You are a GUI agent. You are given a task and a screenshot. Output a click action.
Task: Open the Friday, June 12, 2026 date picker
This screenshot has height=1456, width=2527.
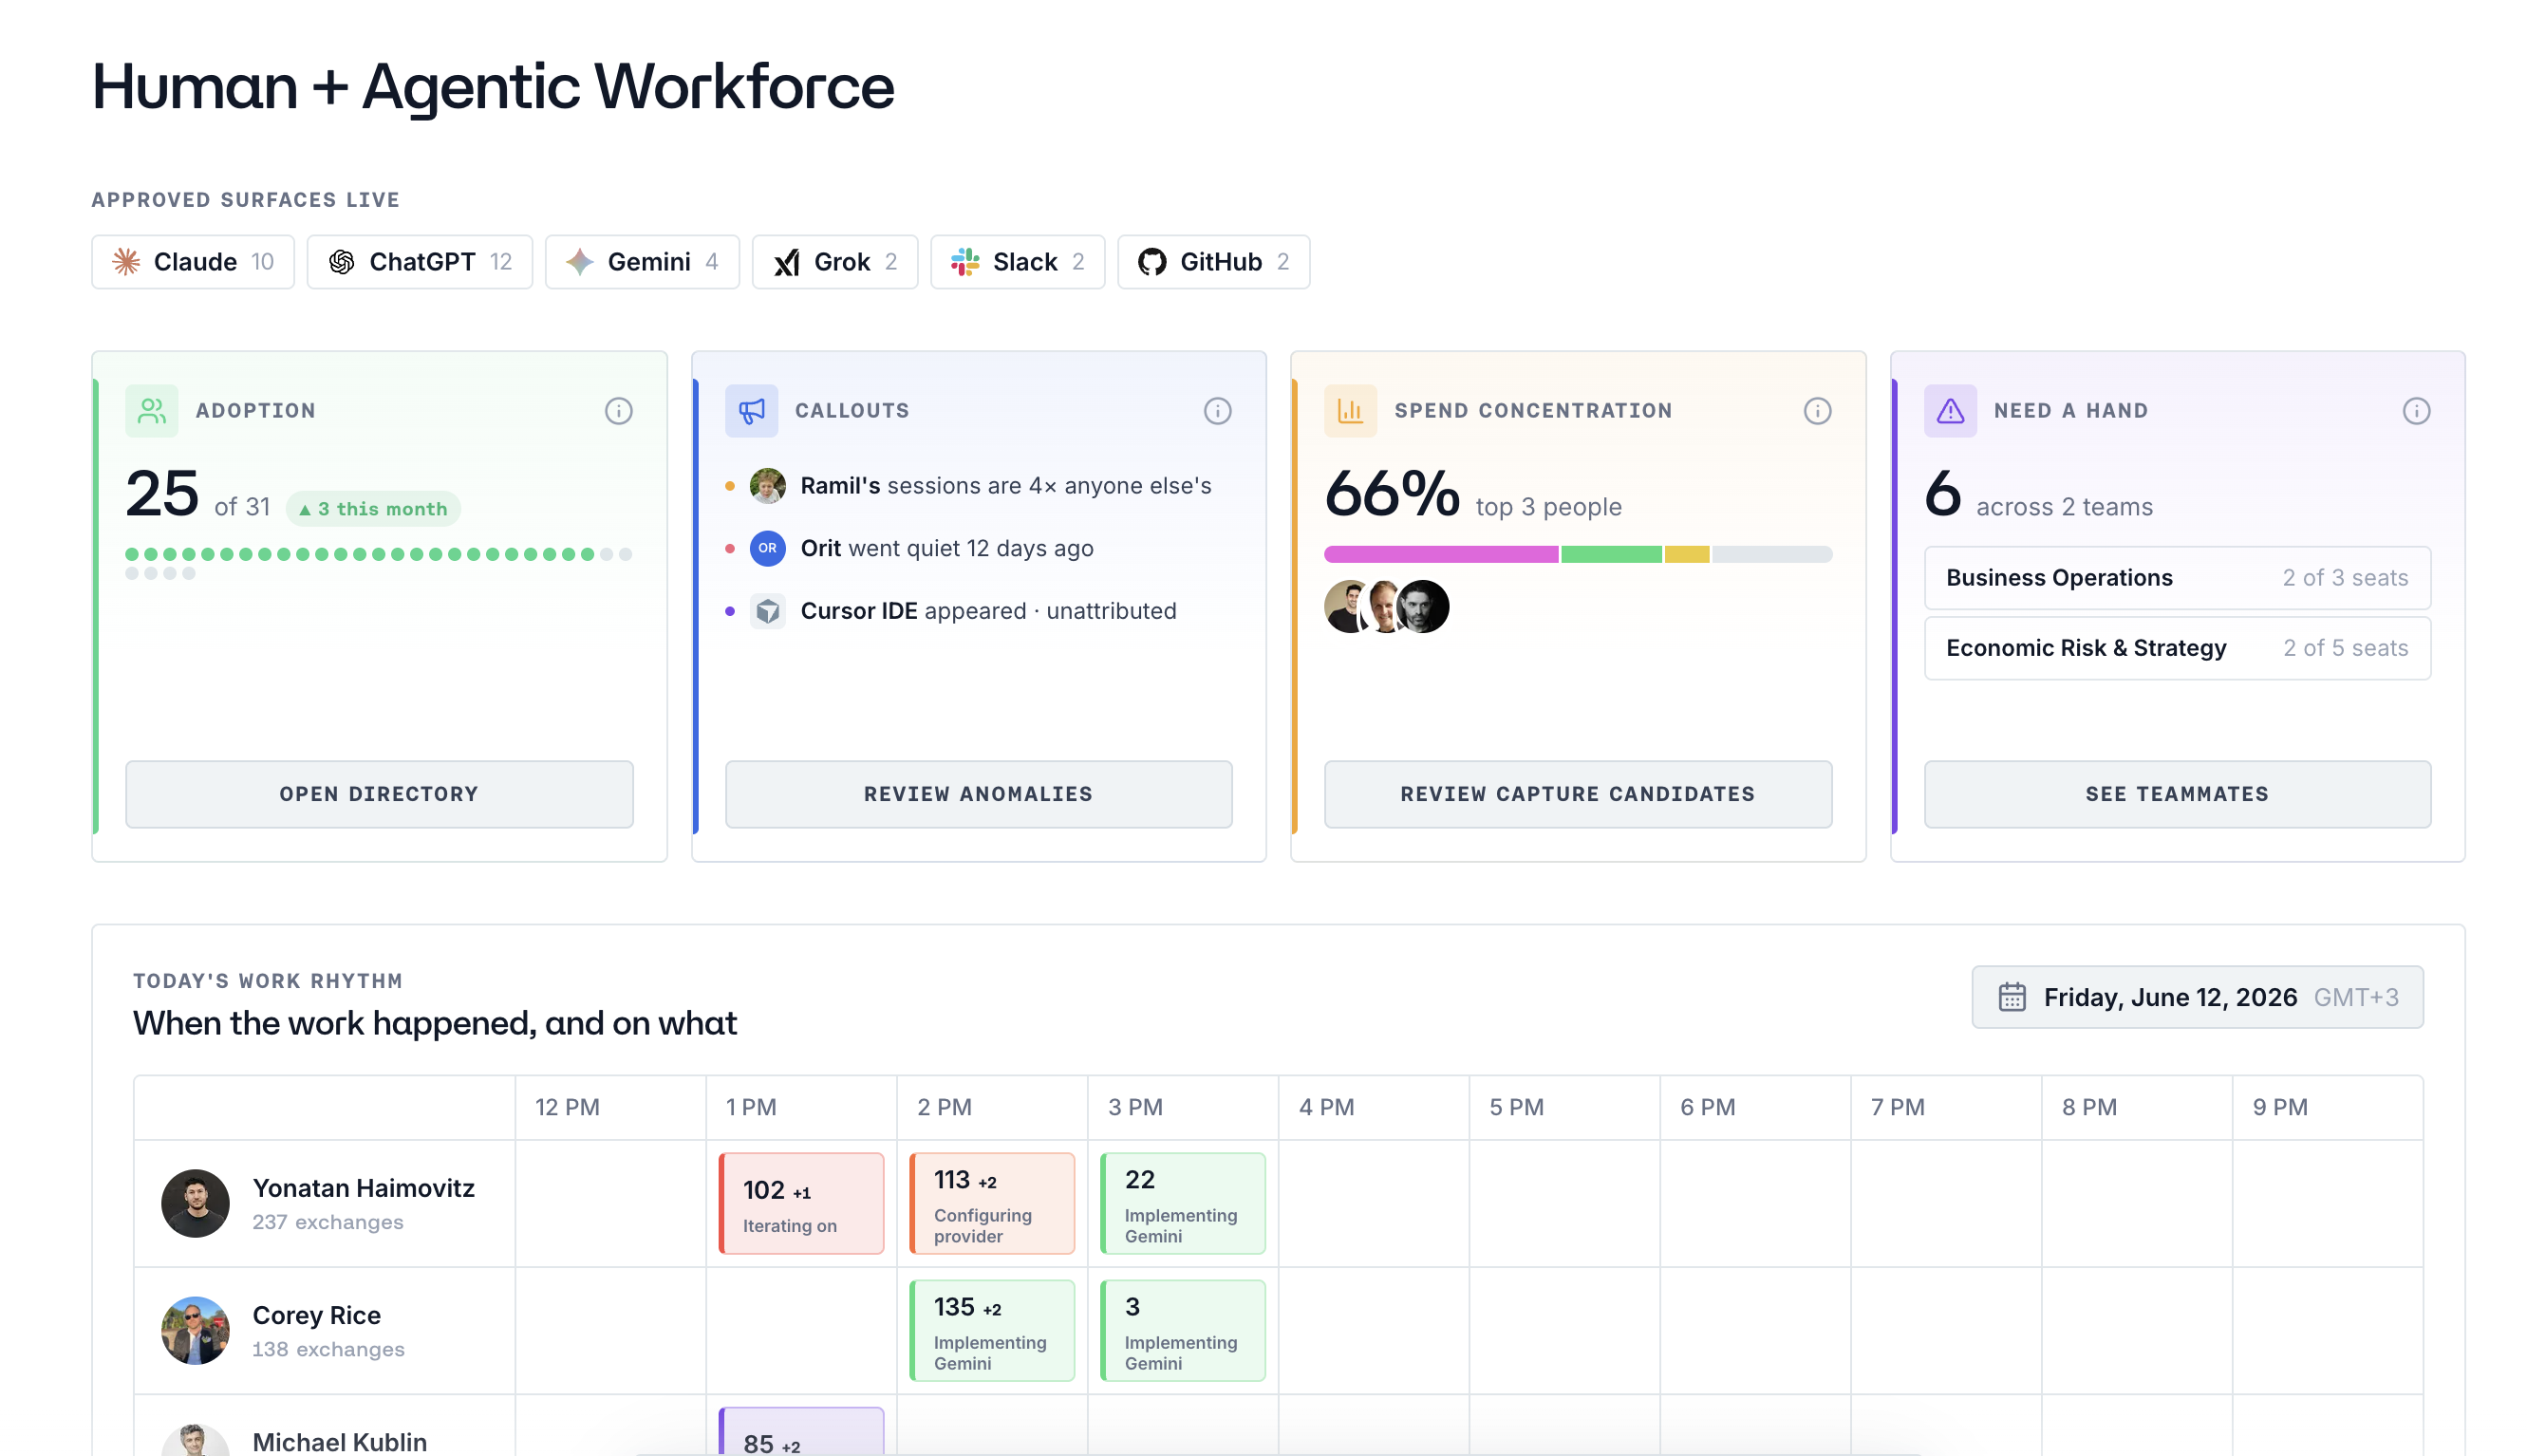point(2197,997)
